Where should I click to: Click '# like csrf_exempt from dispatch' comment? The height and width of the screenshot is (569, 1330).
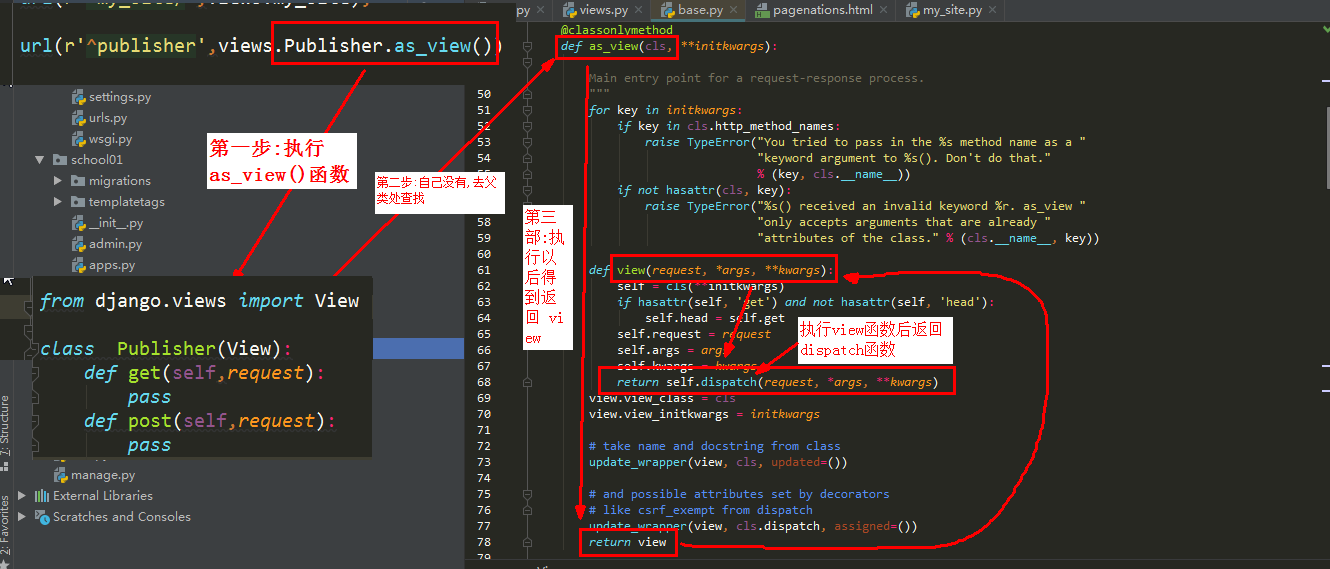pyautogui.click(x=701, y=510)
